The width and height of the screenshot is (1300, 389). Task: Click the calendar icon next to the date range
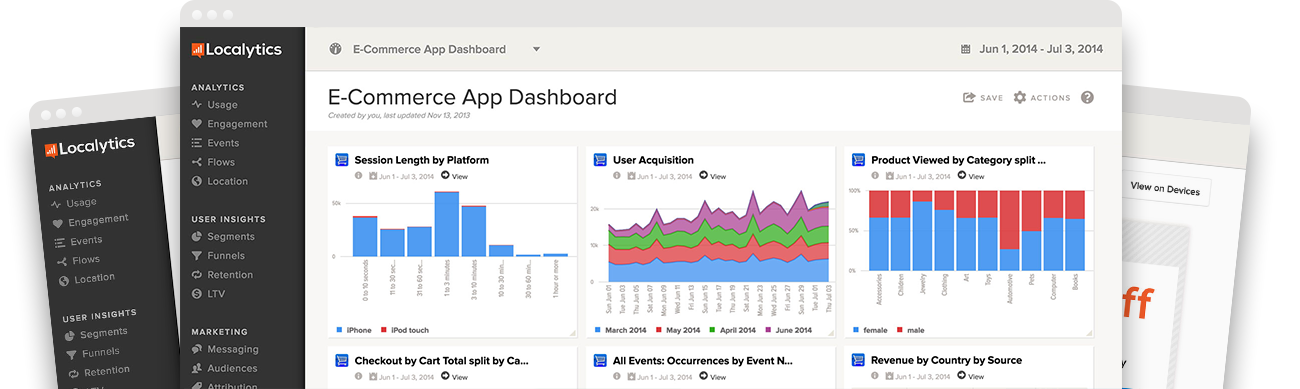point(965,49)
